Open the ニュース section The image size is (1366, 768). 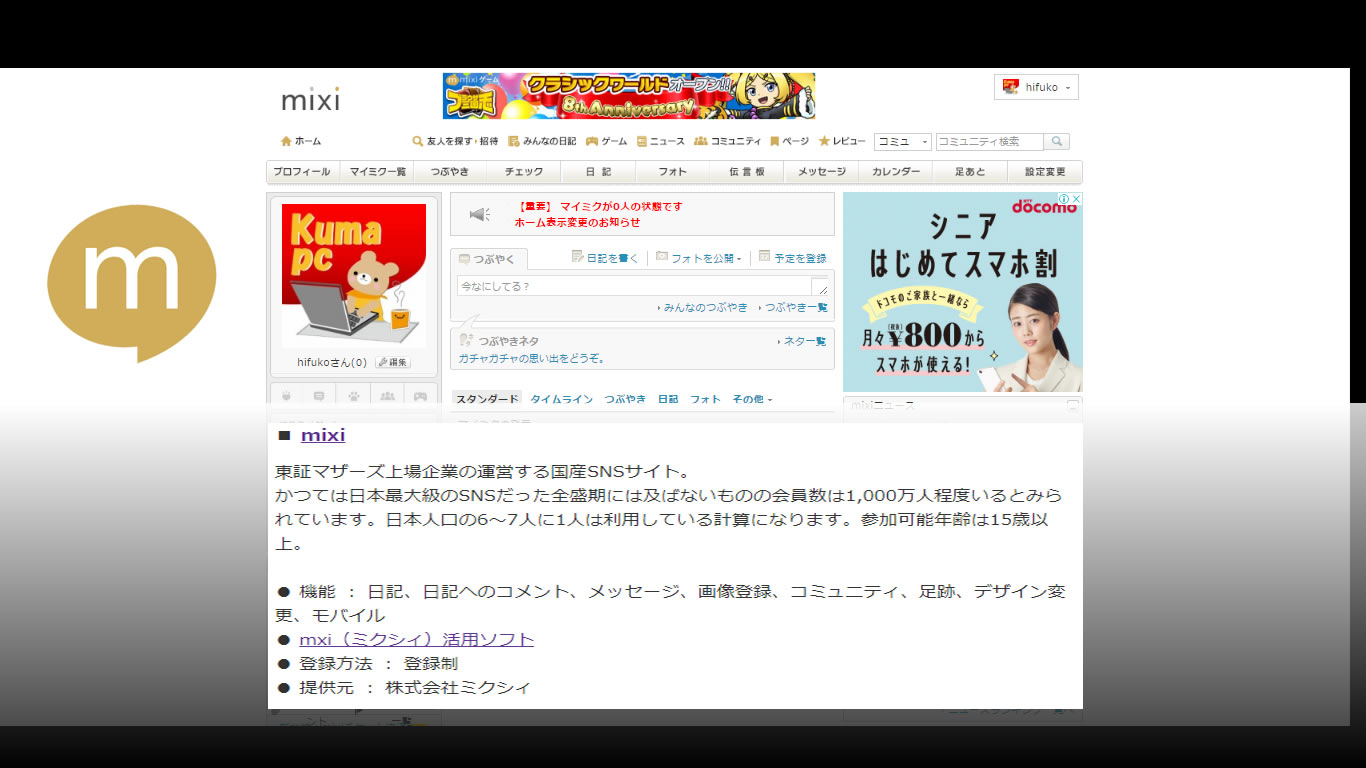661,141
